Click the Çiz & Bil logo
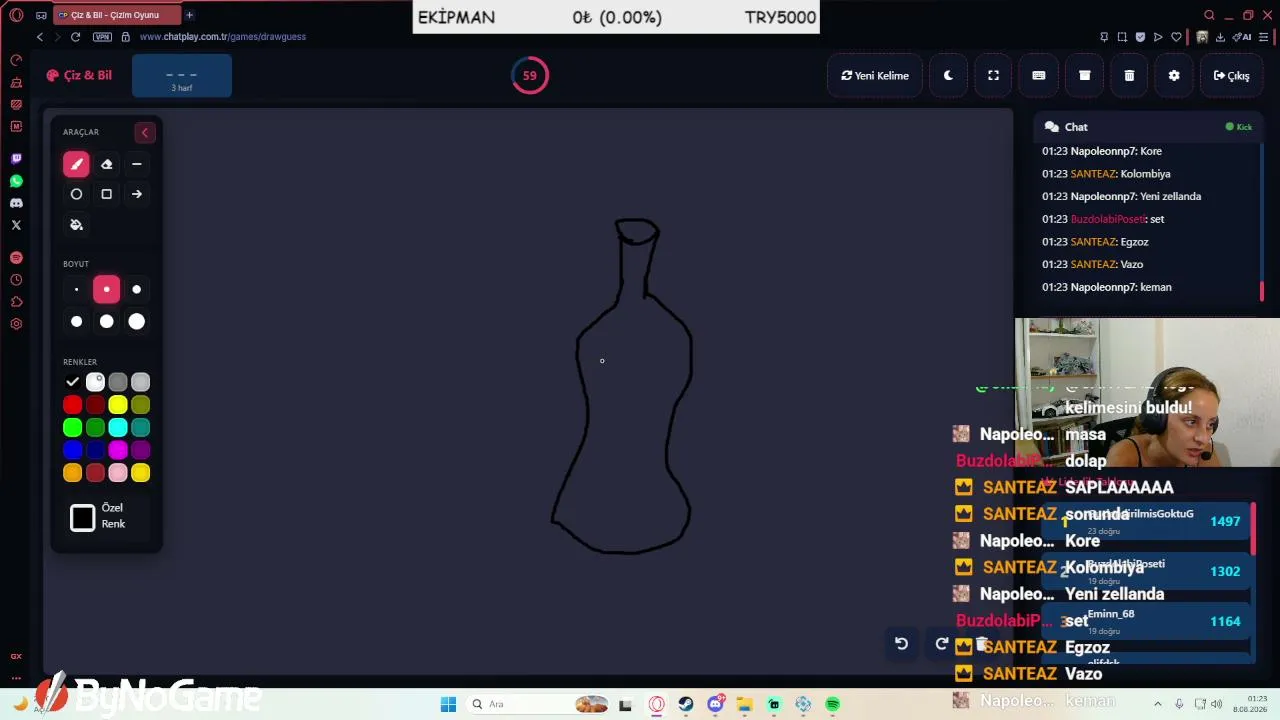 pyautogui.click(x=79, y=75)
